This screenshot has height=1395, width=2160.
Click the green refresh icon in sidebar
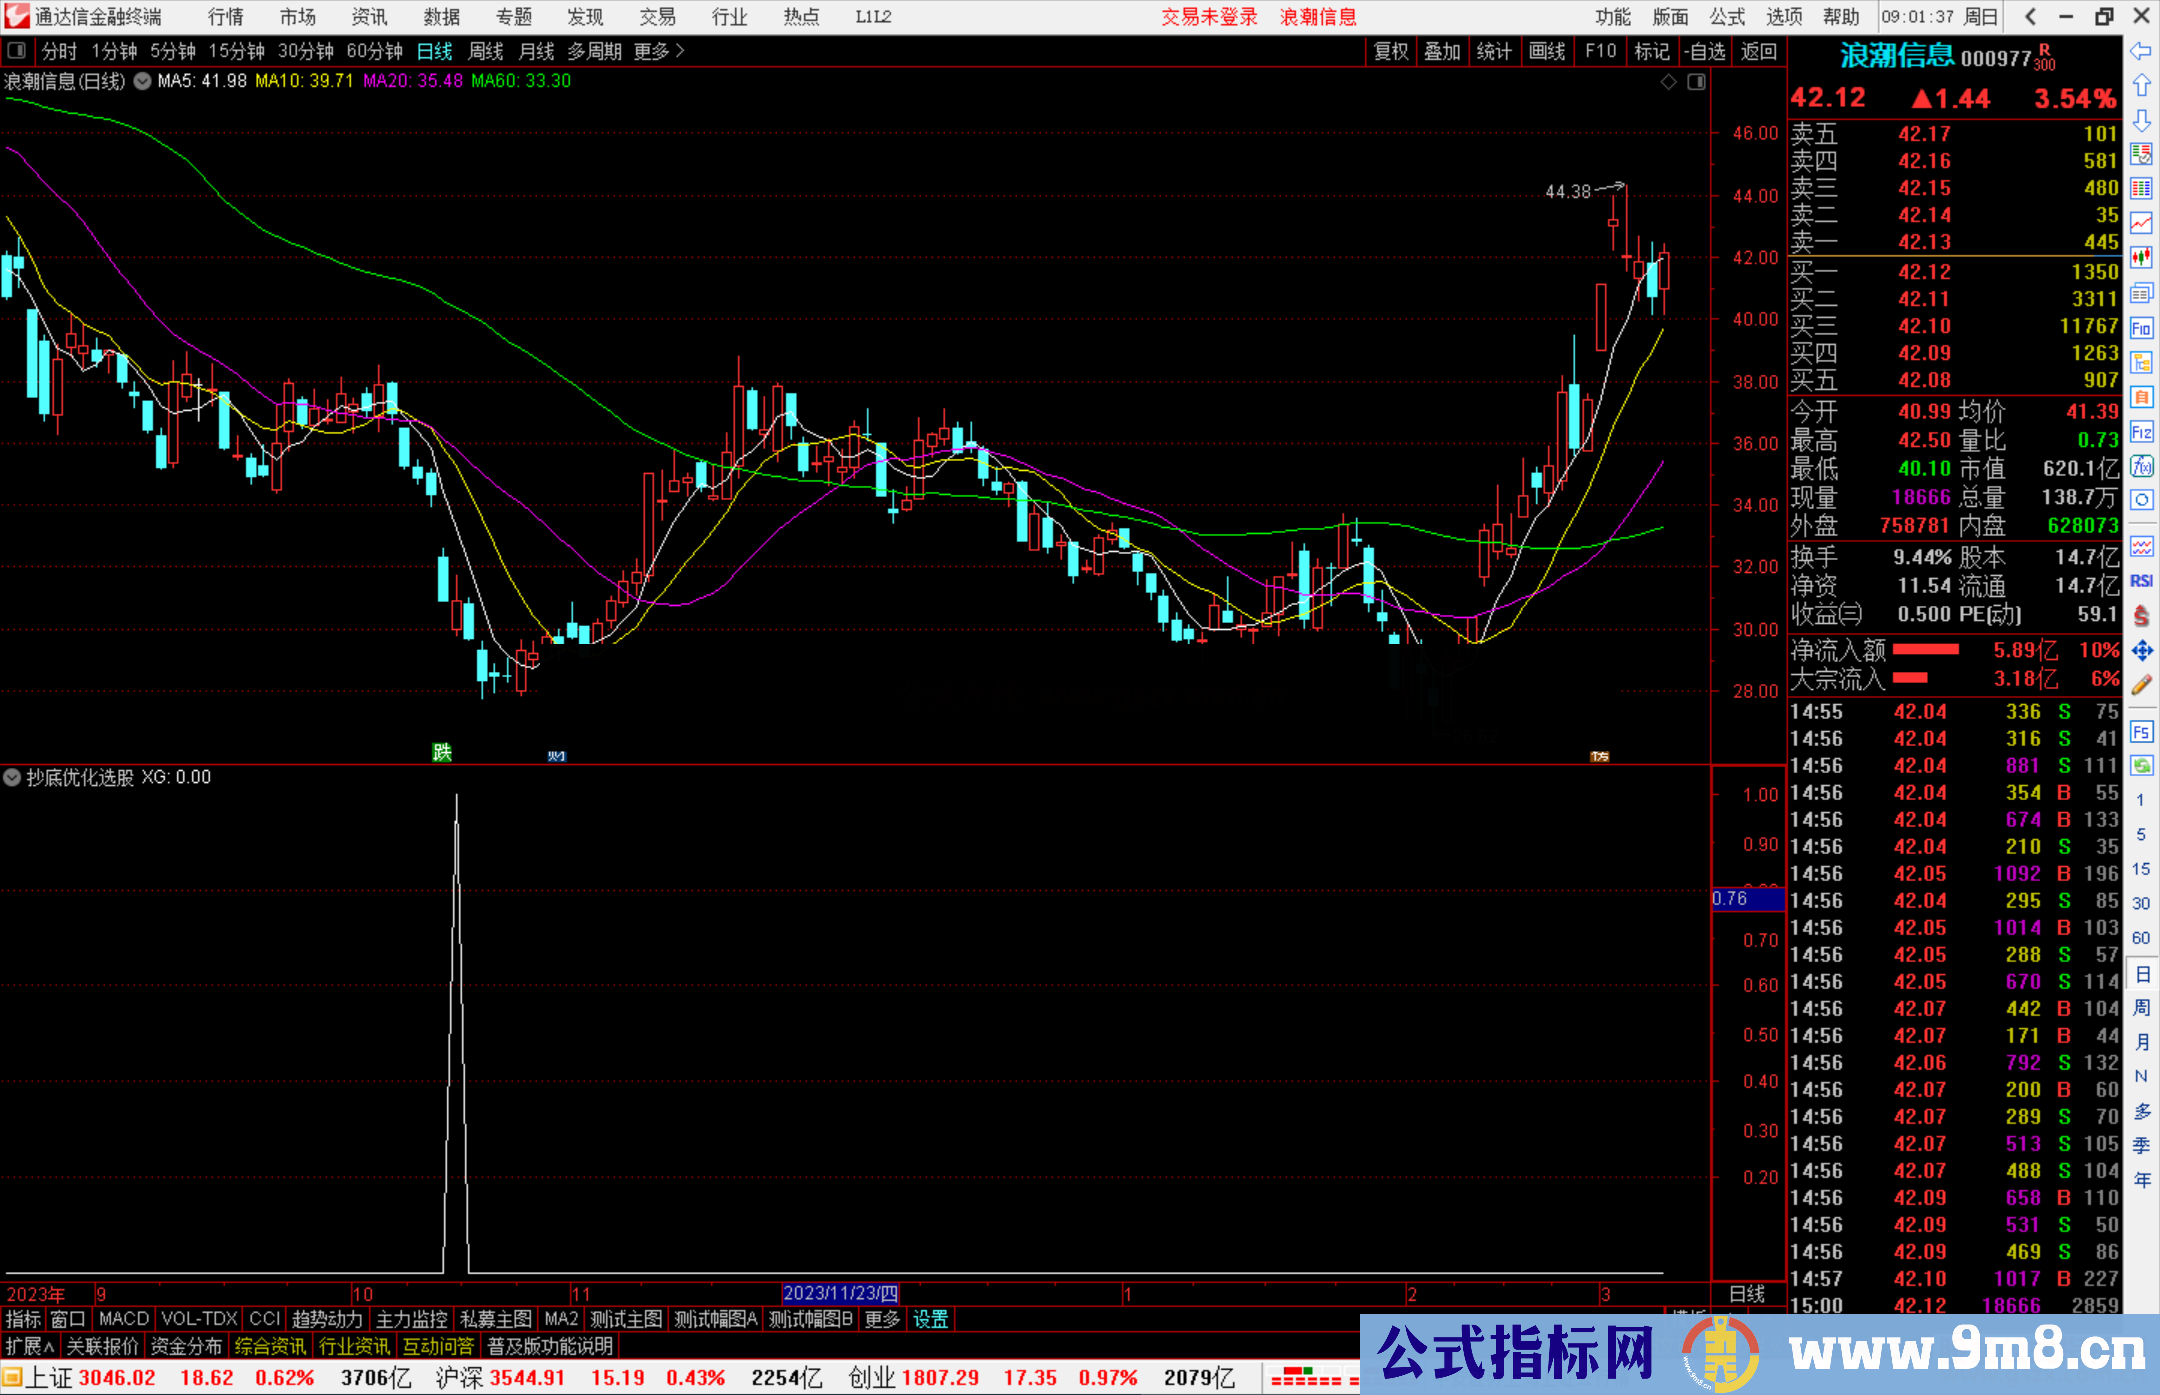[2141, 766]
